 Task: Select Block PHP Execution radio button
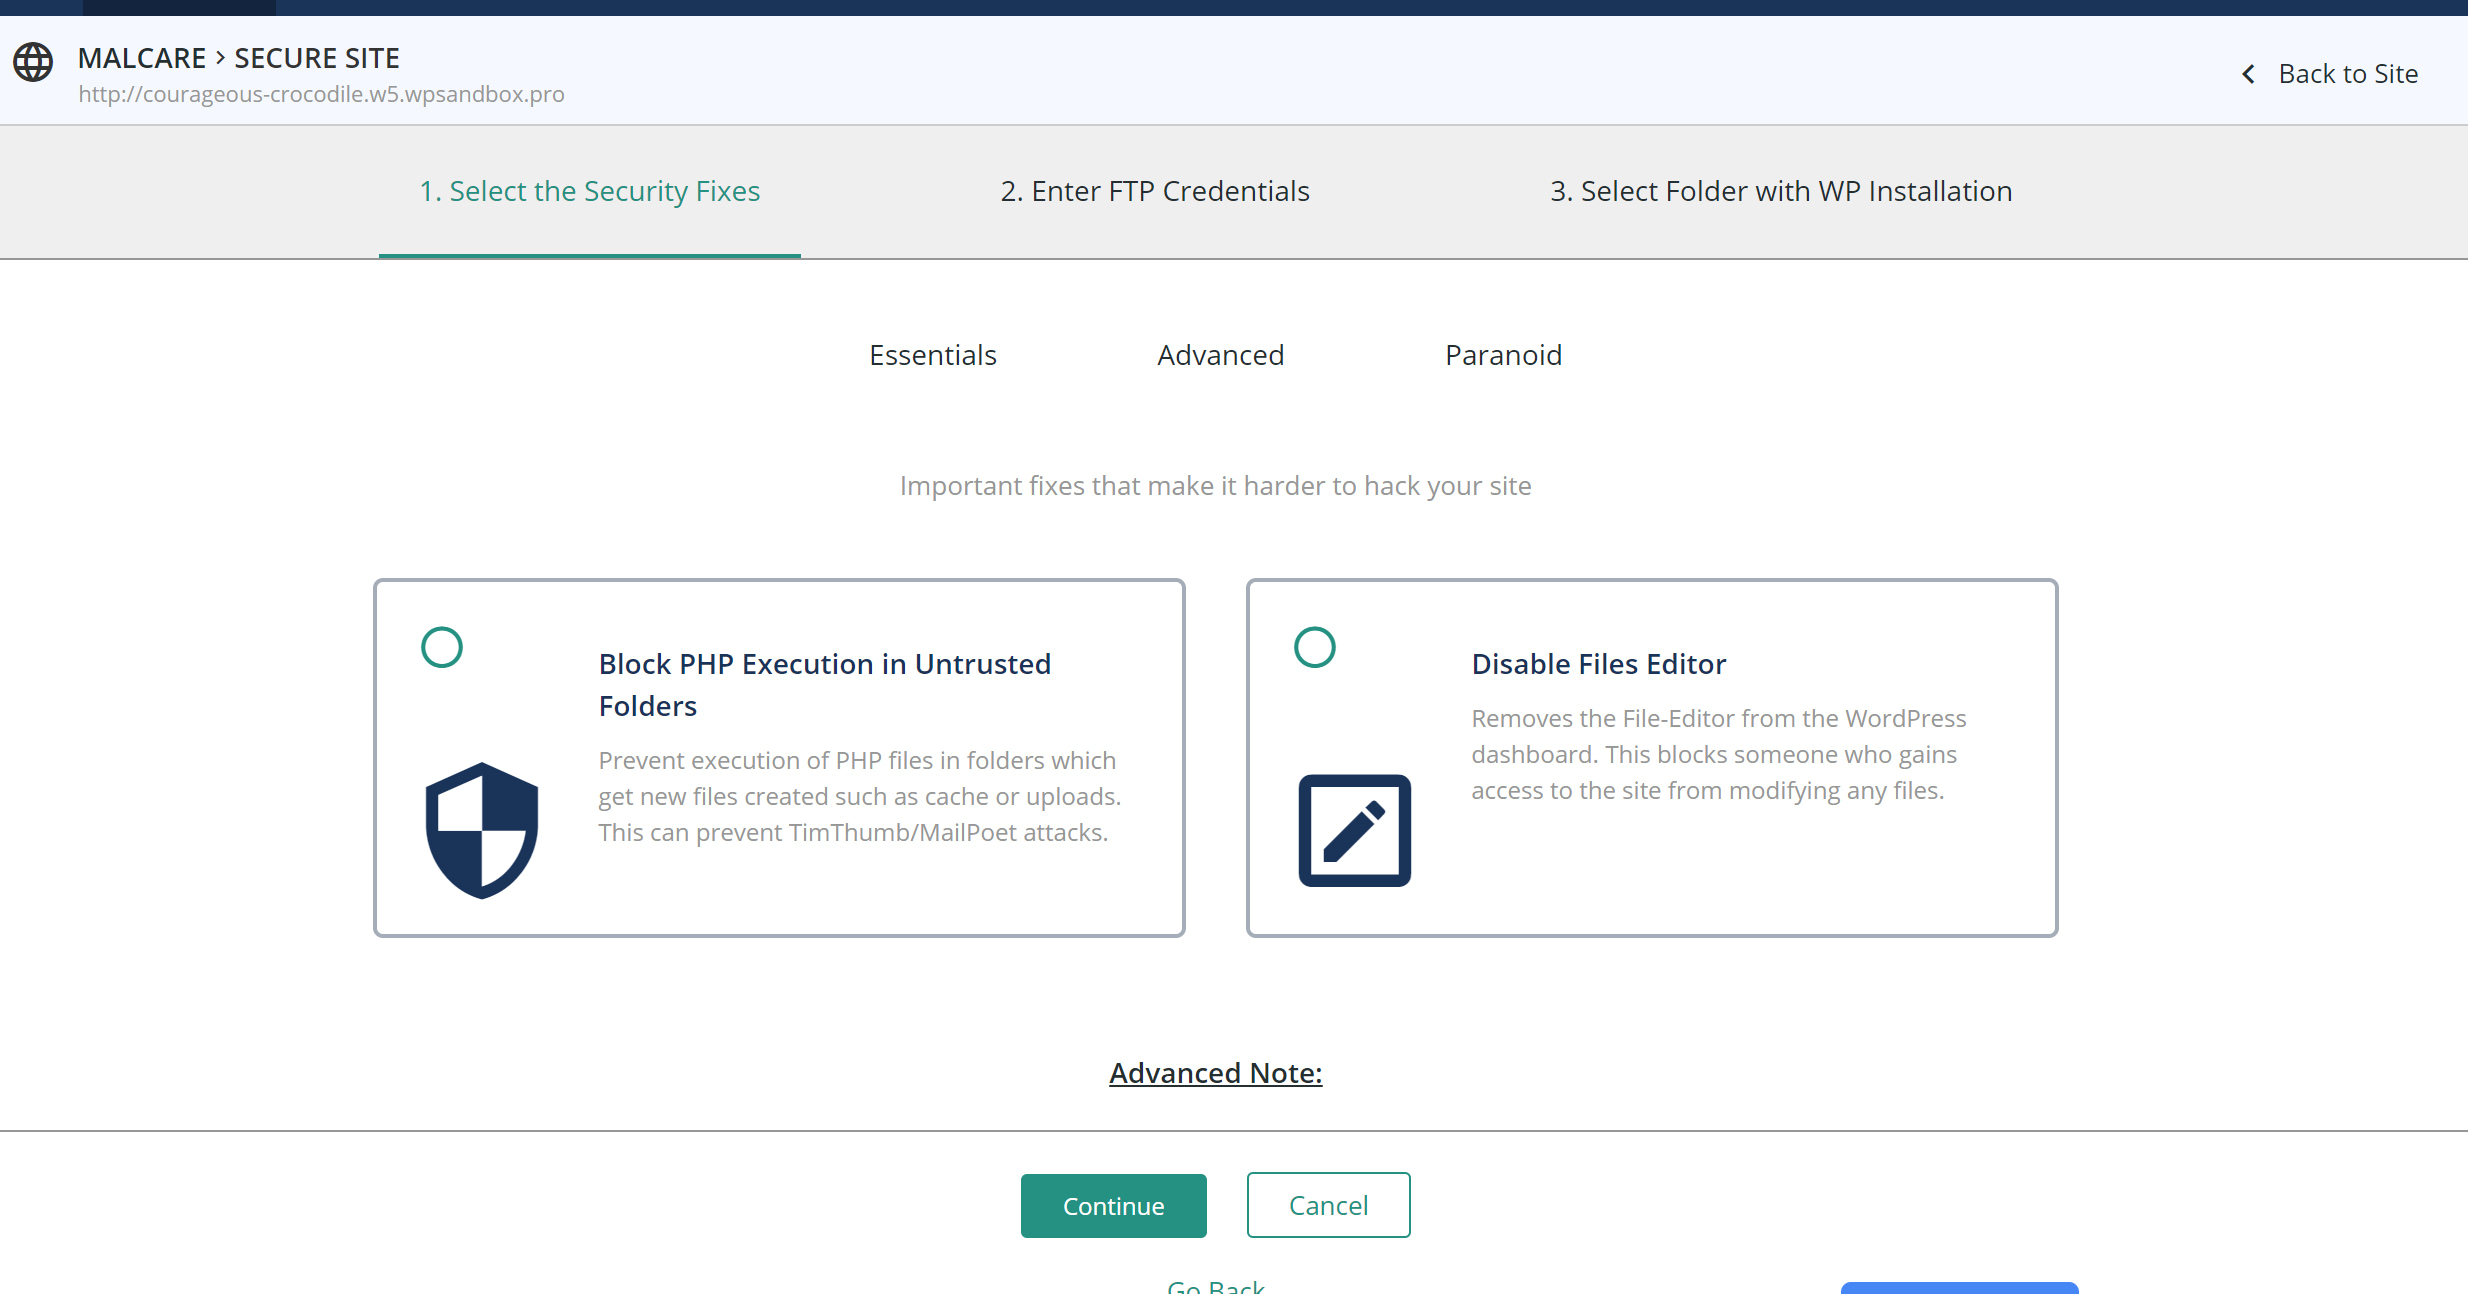coord(442,647)
